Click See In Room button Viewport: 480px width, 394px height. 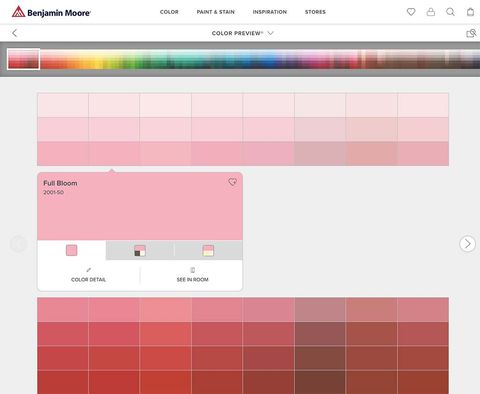(192, 275)
